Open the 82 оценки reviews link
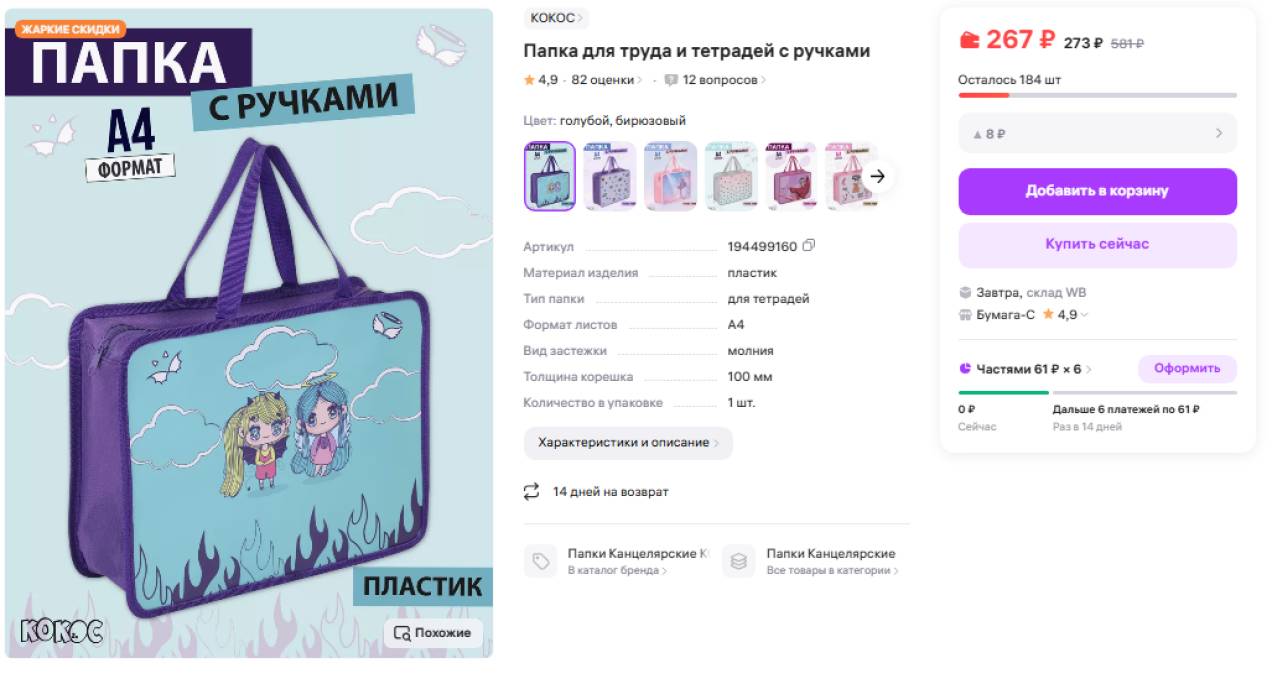The width and height of the screenshot is (1272, 684). tap(607, 80)
